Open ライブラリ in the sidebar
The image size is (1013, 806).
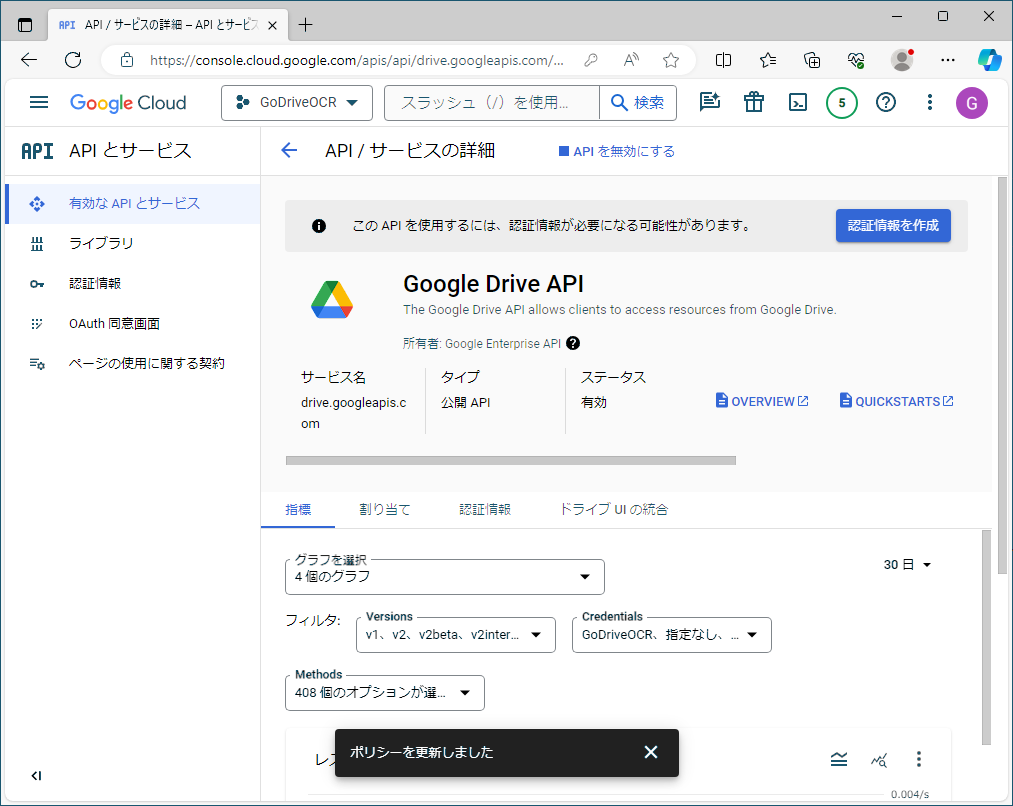[133, 243]
